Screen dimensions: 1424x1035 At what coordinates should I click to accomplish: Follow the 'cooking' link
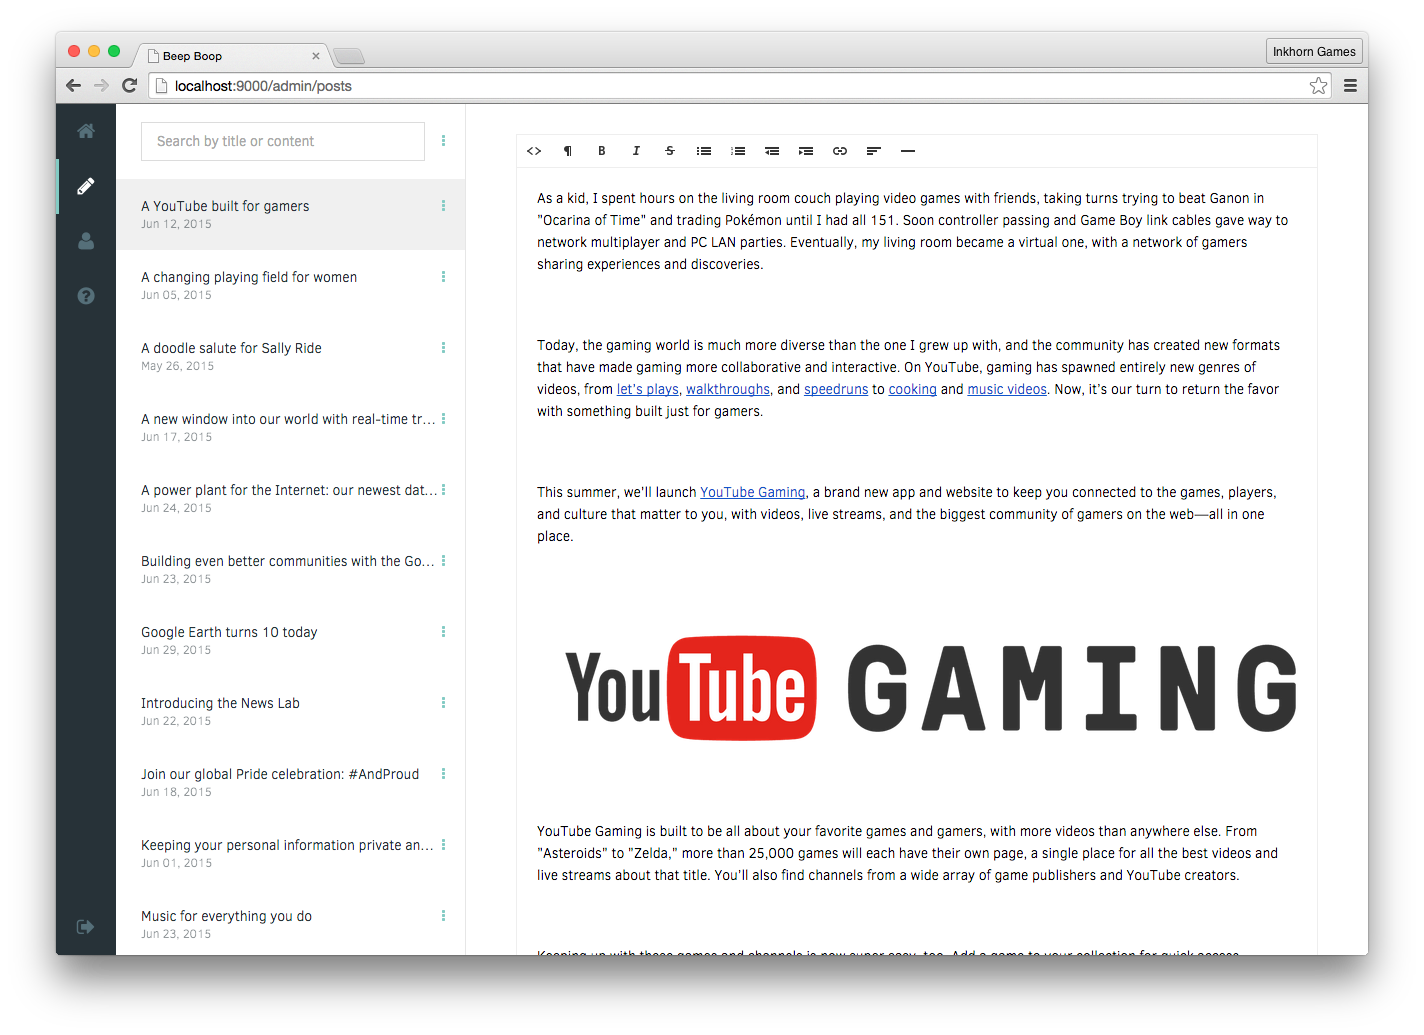pyautogui.click(x=913, y=390)
